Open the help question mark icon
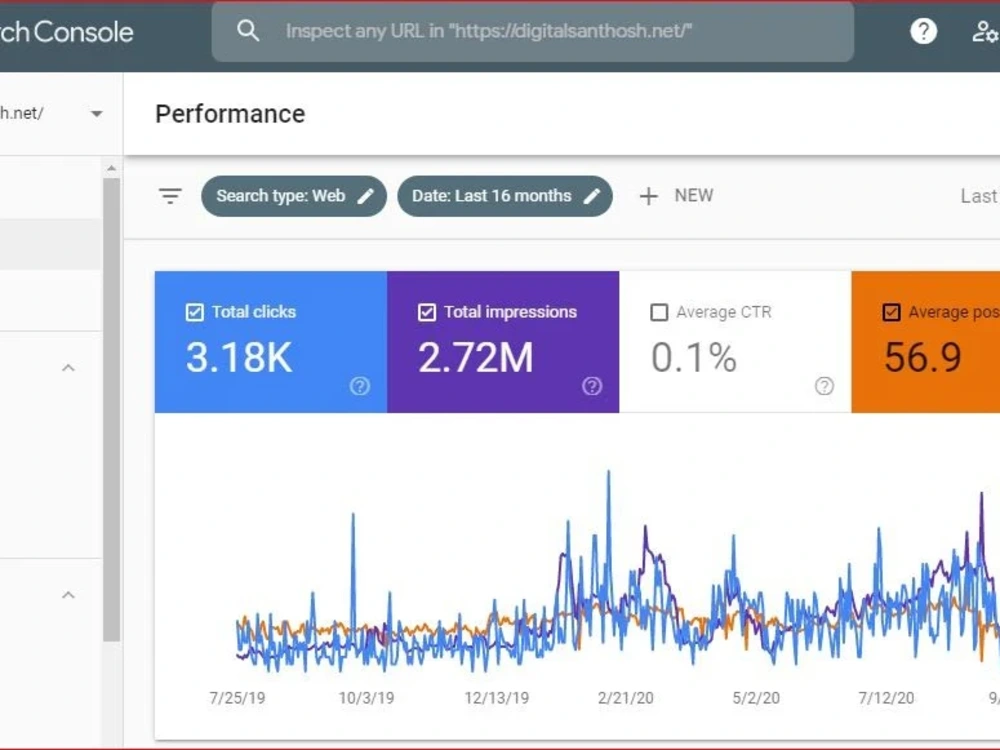 [x=923, y=31]
